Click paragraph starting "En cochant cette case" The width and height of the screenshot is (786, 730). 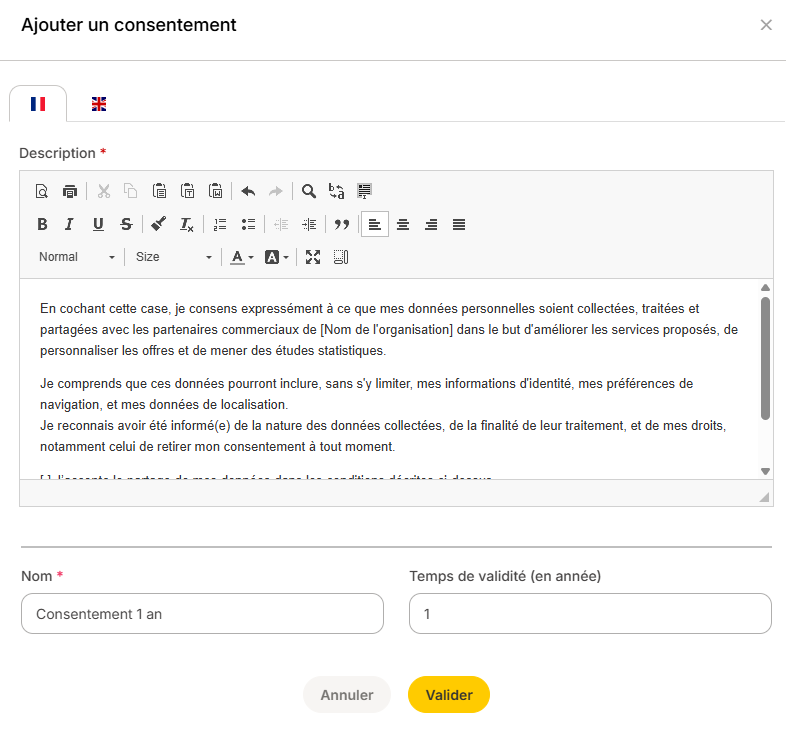point(389,329)
